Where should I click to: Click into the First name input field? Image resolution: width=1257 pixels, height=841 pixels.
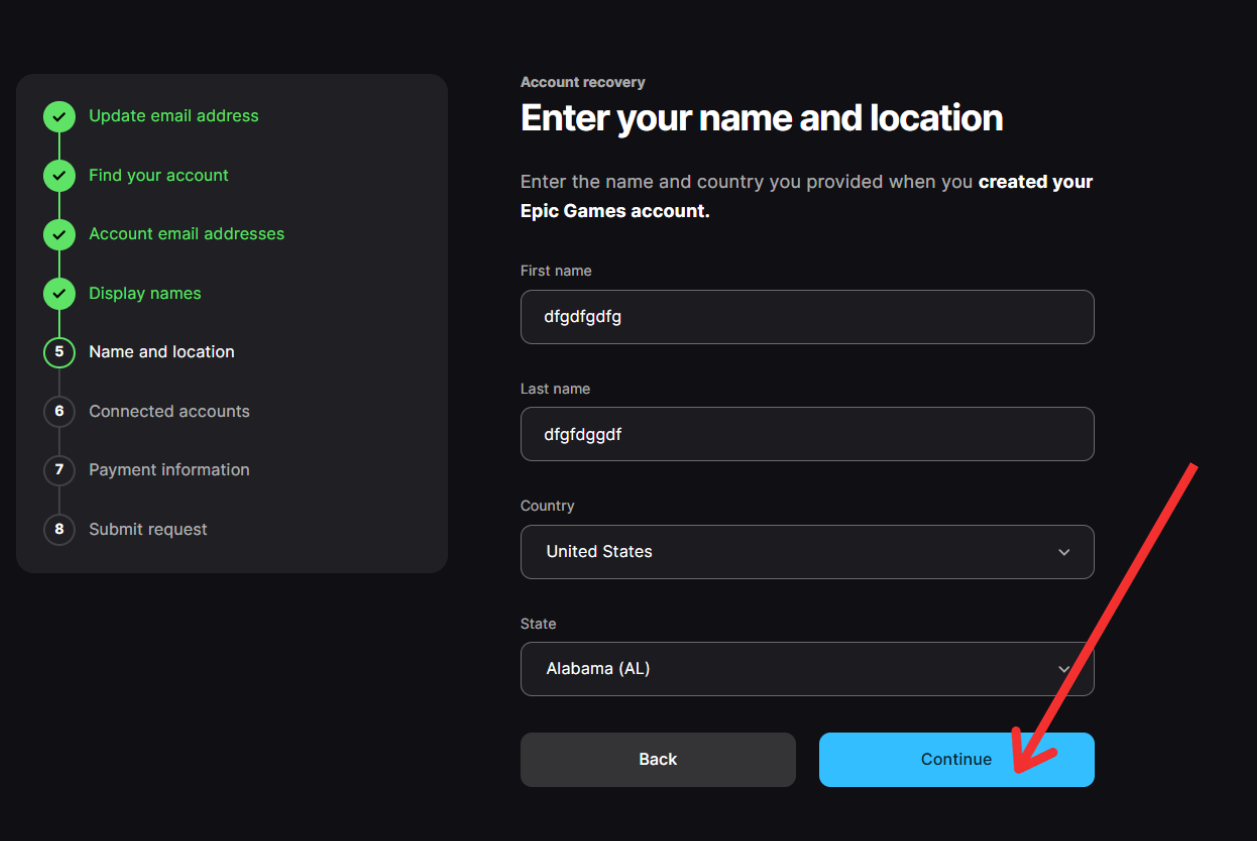[806, 317]
